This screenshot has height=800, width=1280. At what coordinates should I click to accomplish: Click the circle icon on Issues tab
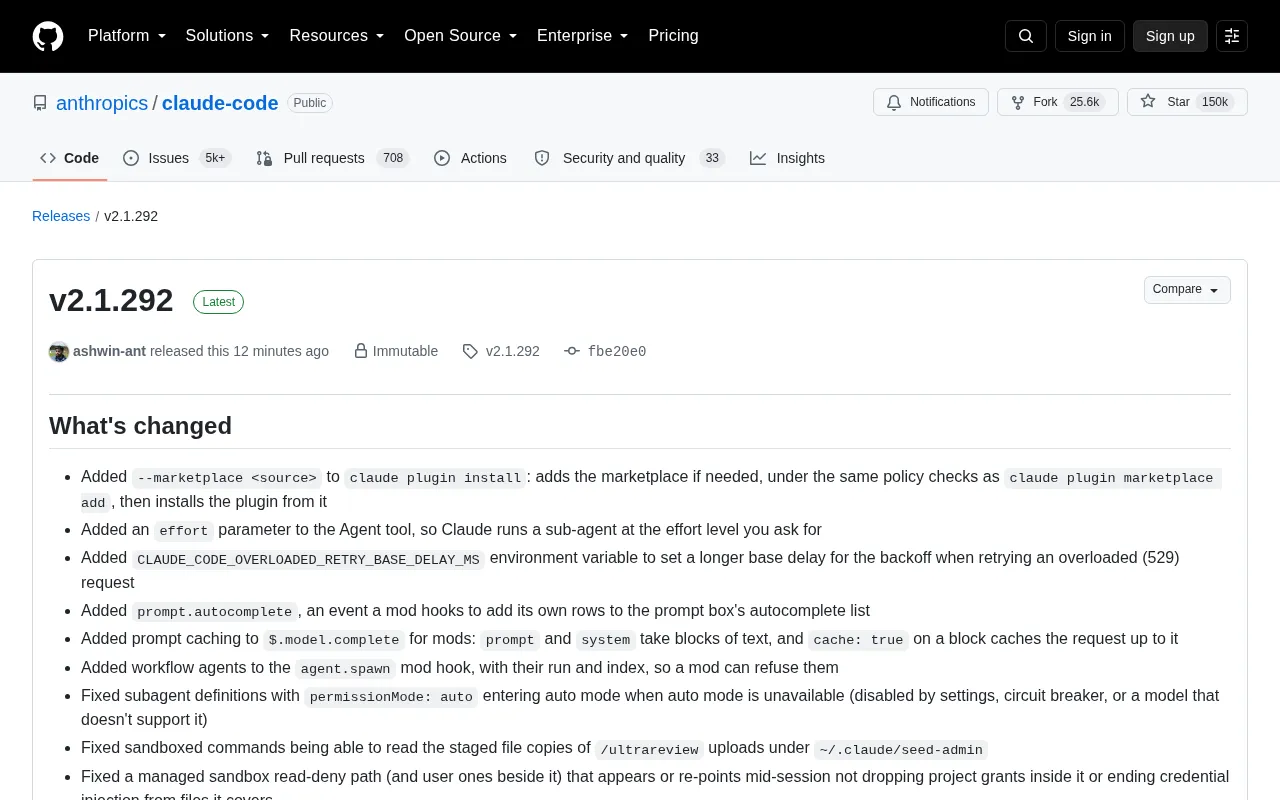coord(131,158)
